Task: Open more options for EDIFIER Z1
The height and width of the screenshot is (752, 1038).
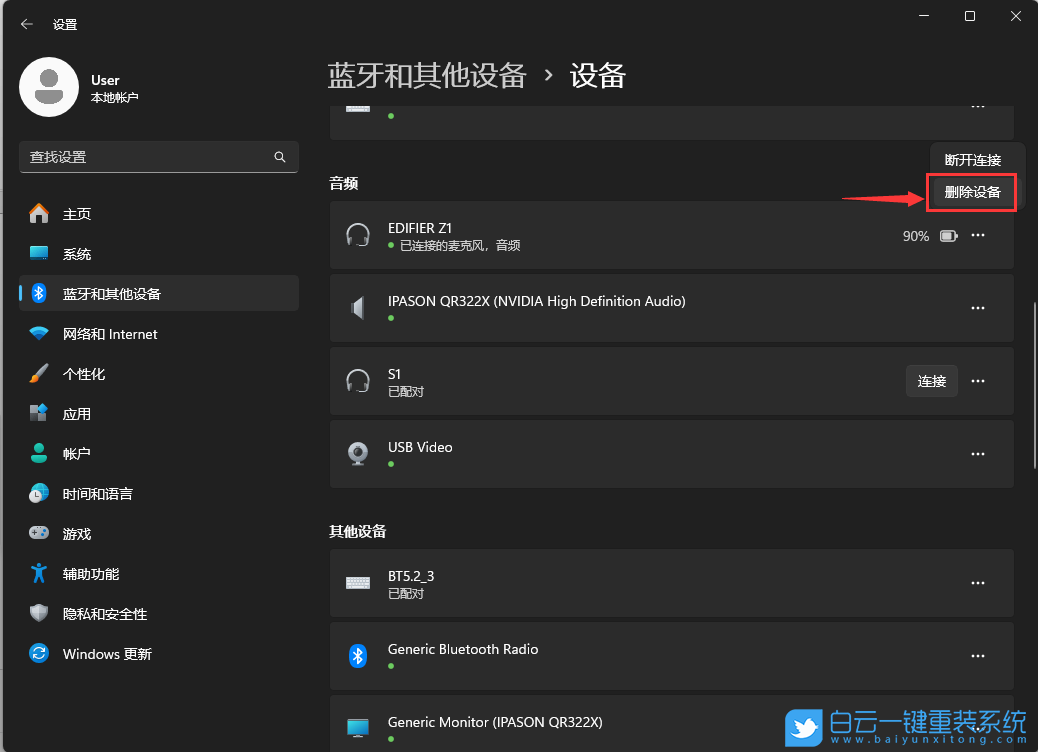Action: (978, 235)
